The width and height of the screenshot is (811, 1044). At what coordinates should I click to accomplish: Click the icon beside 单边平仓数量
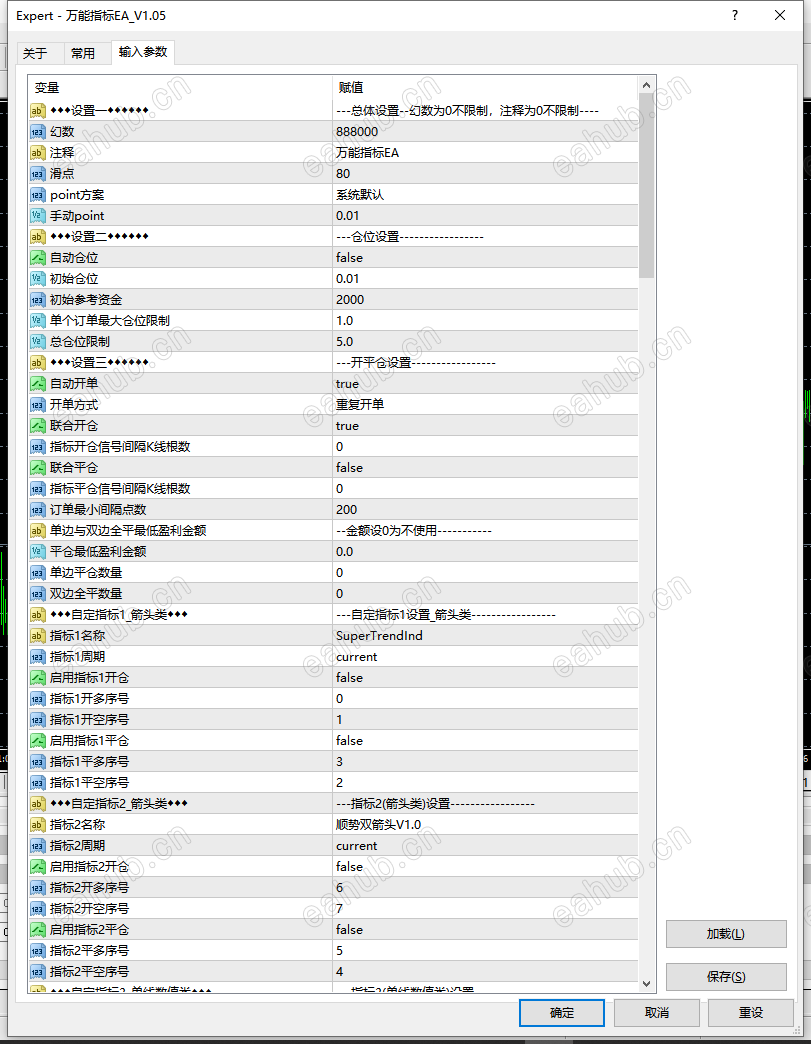click(37, 573)
